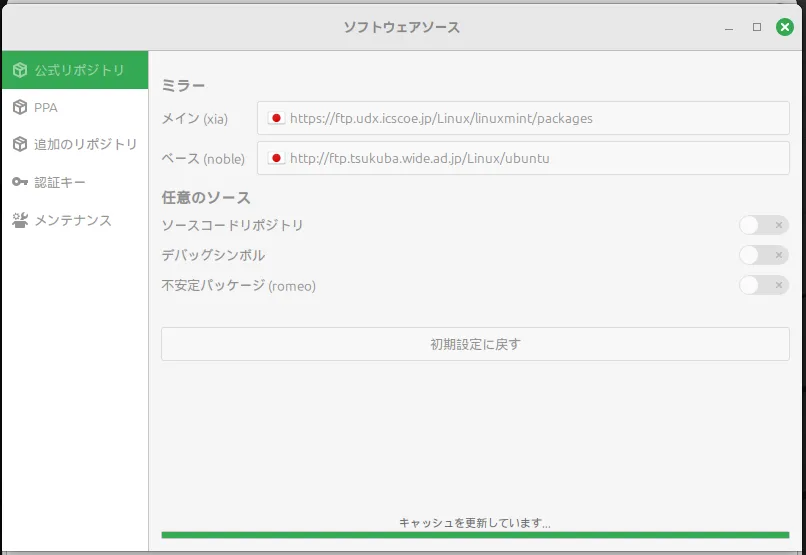
Task: Click the 認証キー key icon
Action: click(x=20, y=182)
